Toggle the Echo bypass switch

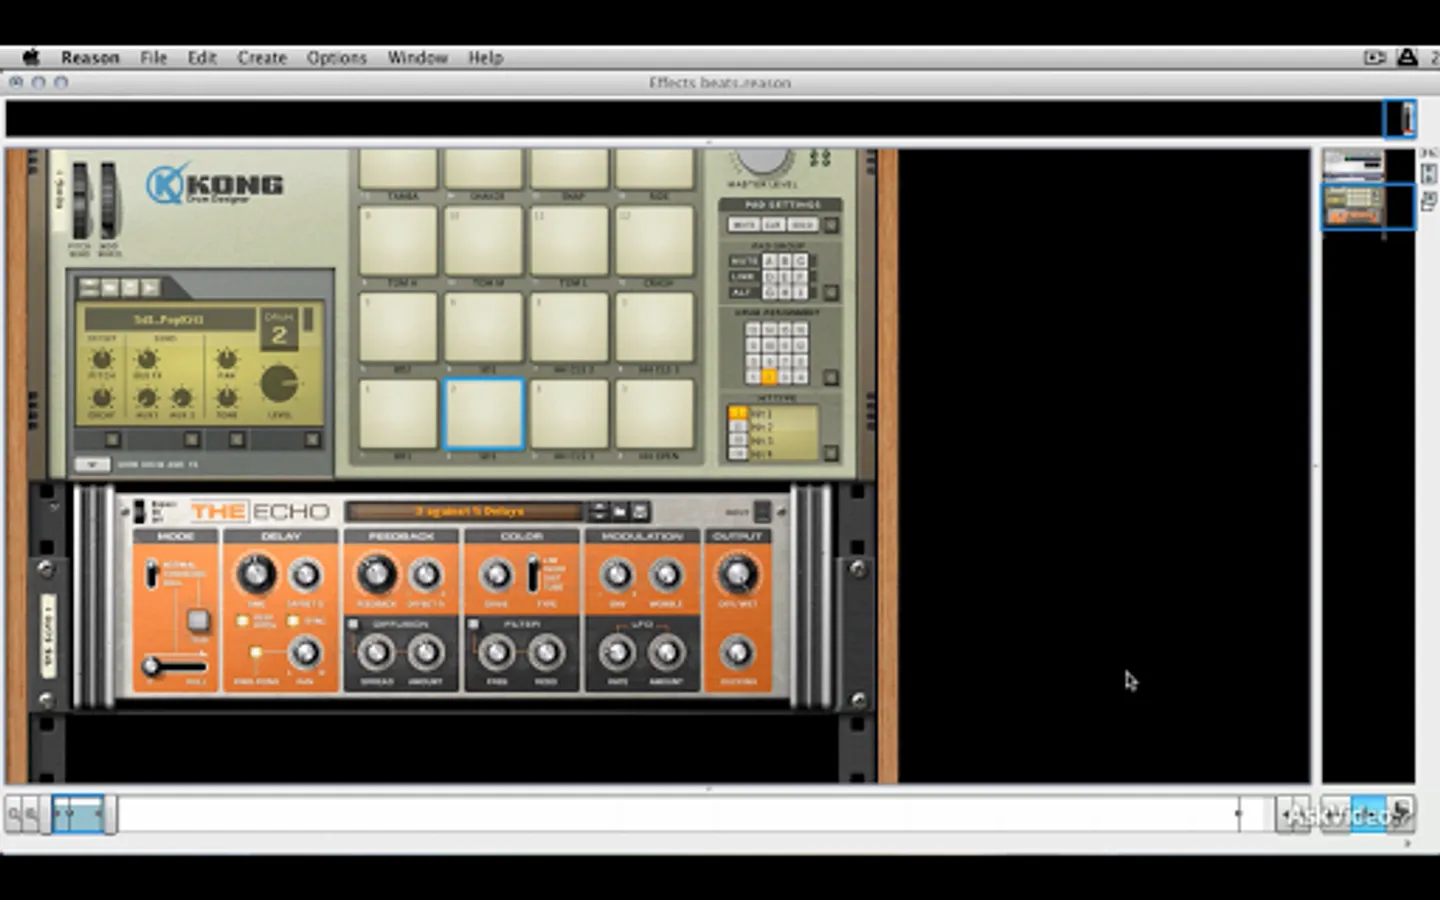139,512
